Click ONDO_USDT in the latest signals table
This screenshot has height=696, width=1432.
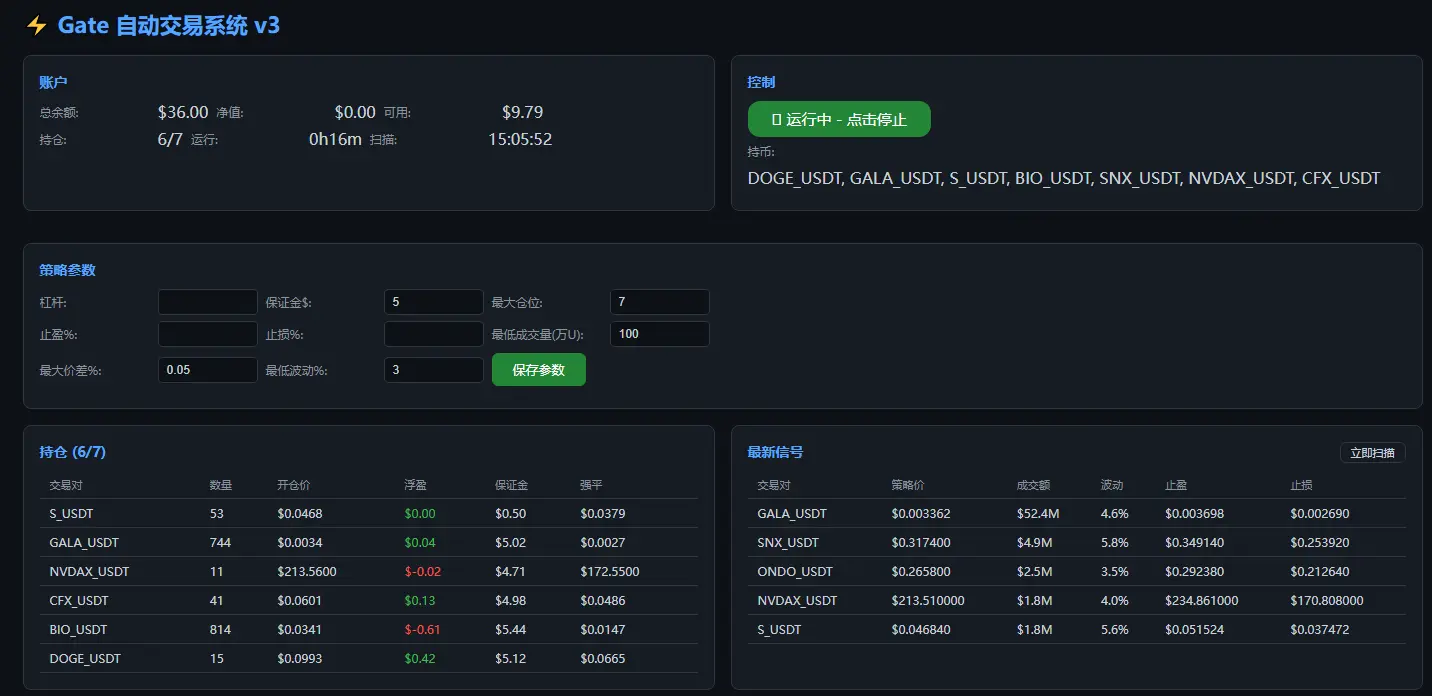(793, 572)
